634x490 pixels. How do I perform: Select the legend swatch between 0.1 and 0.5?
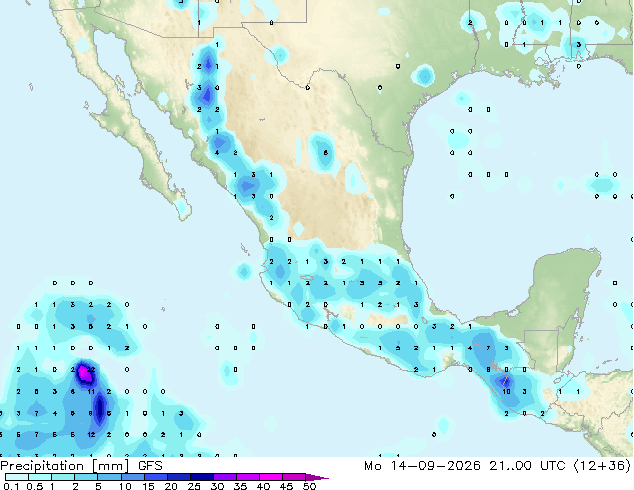pos(17,477)
